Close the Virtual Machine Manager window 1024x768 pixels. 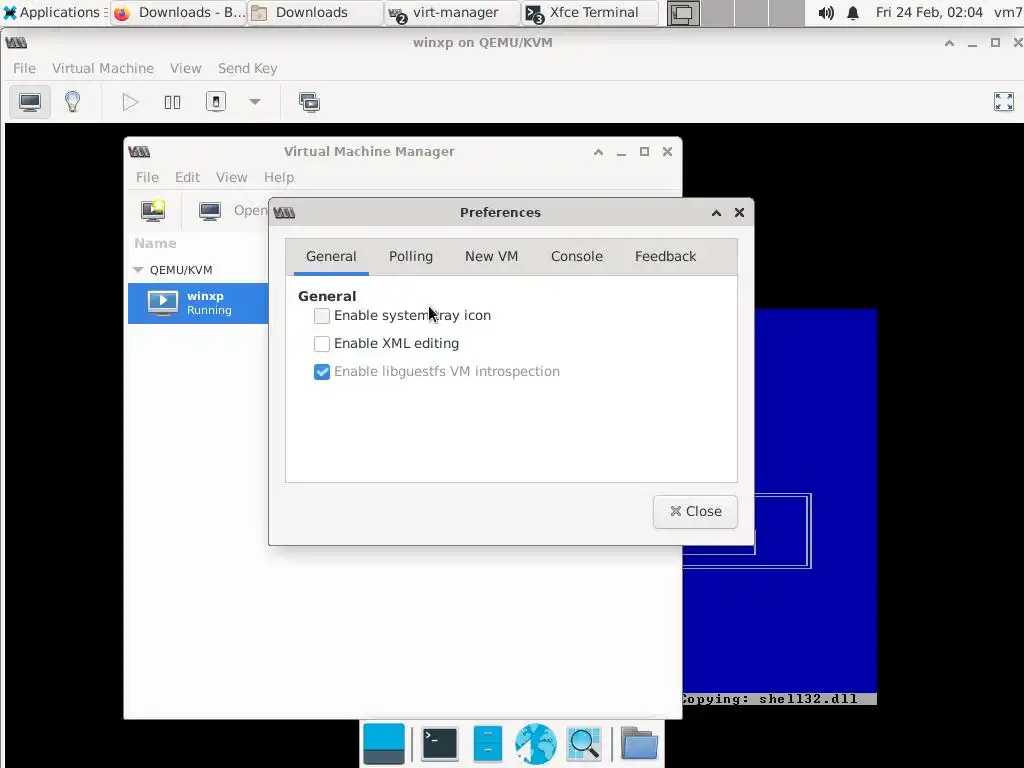(667, 152)
